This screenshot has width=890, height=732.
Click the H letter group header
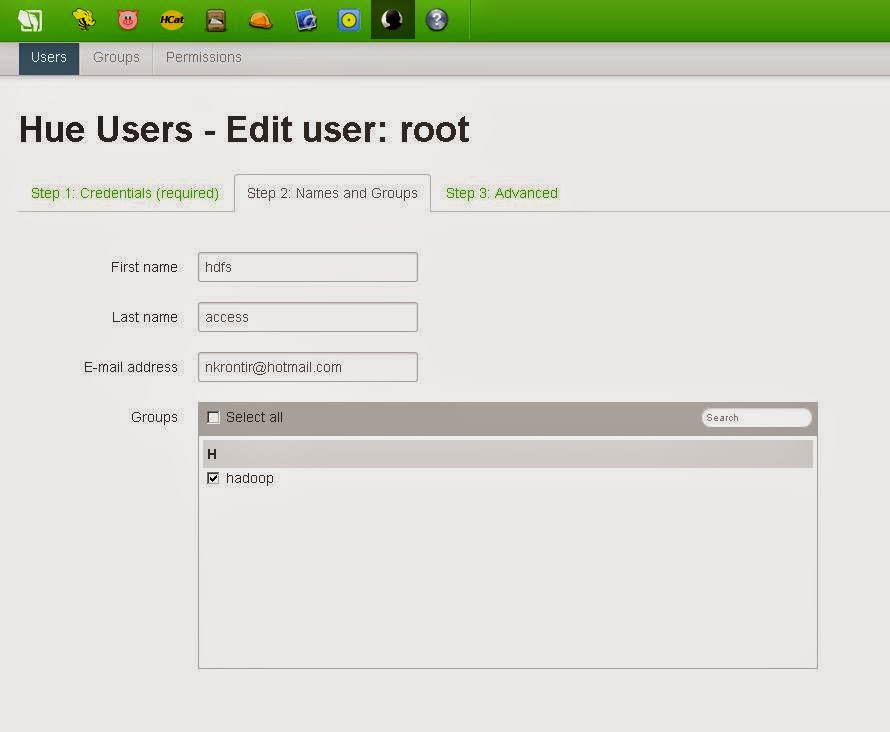click(507, 454)
